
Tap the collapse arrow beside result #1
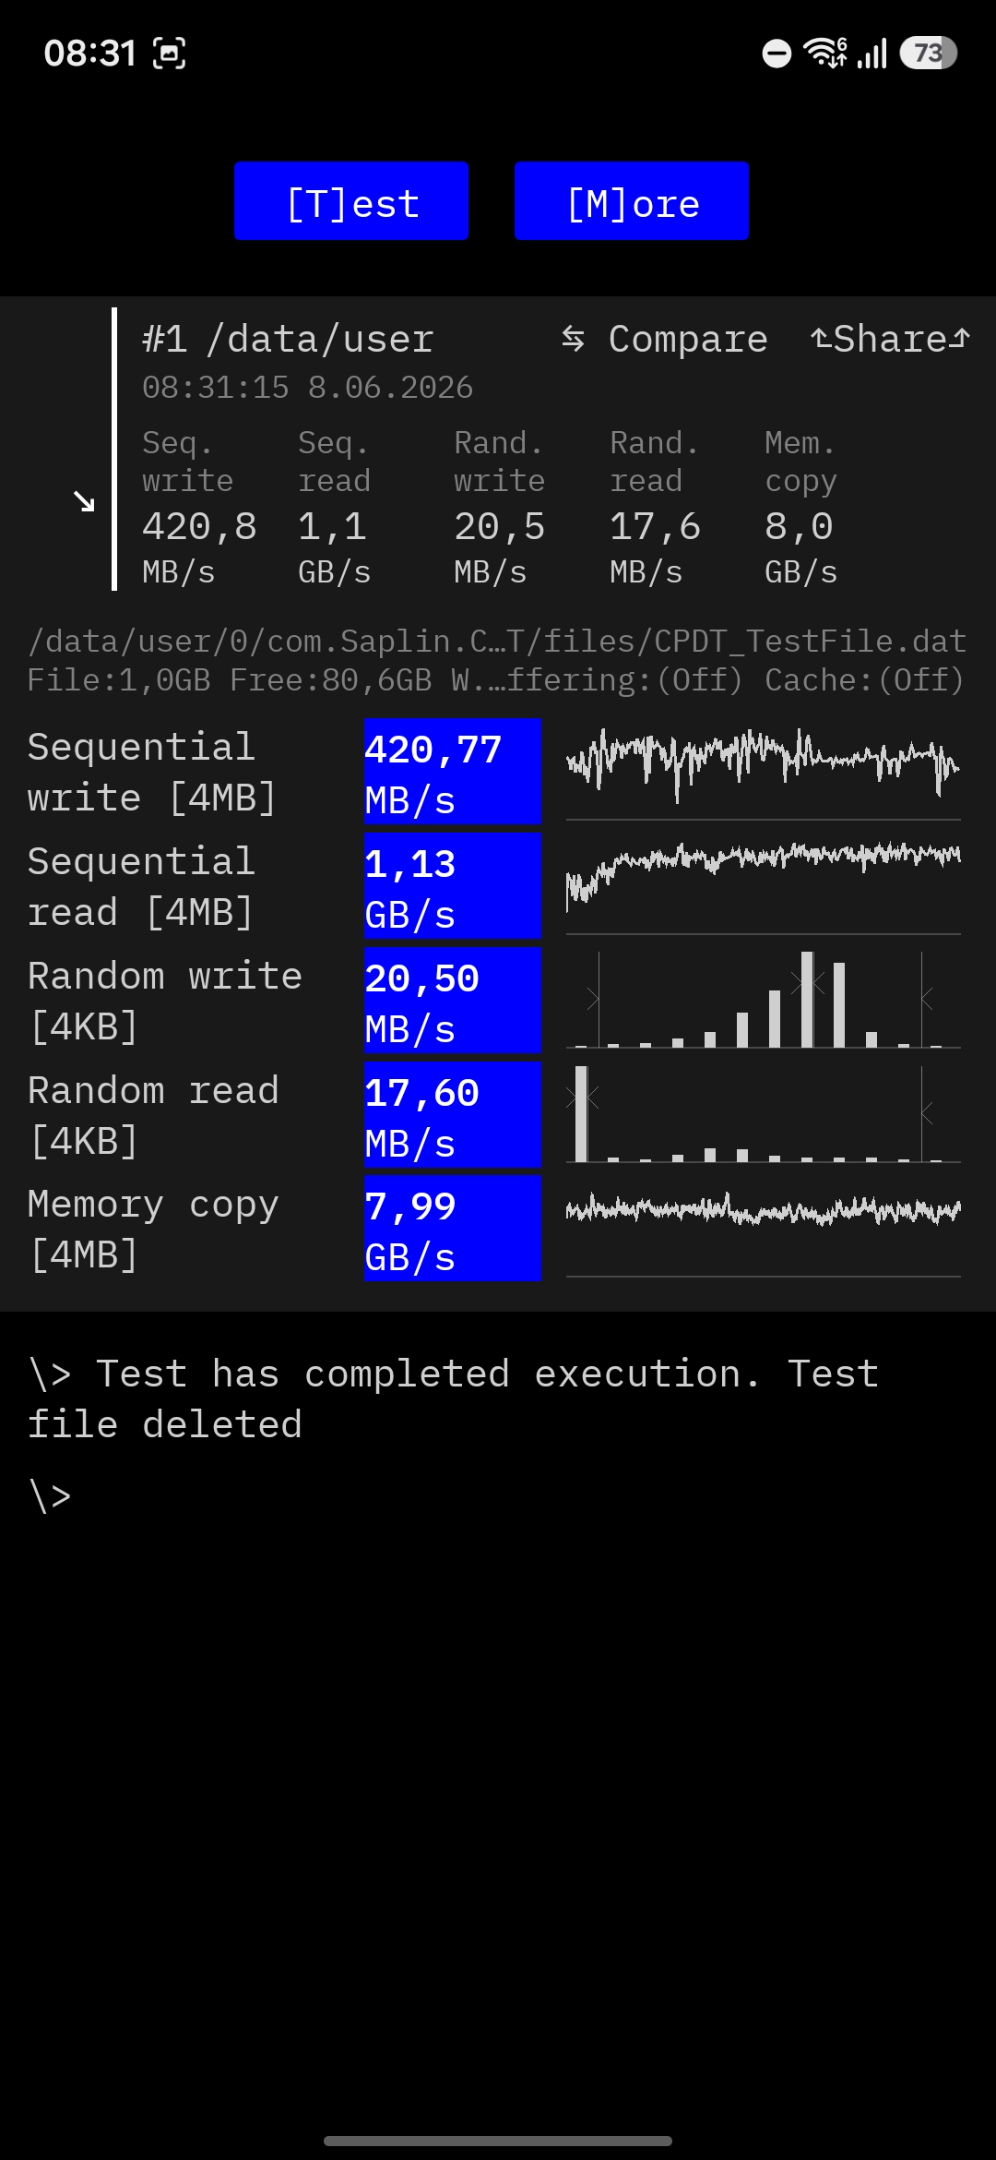(84, 501)
